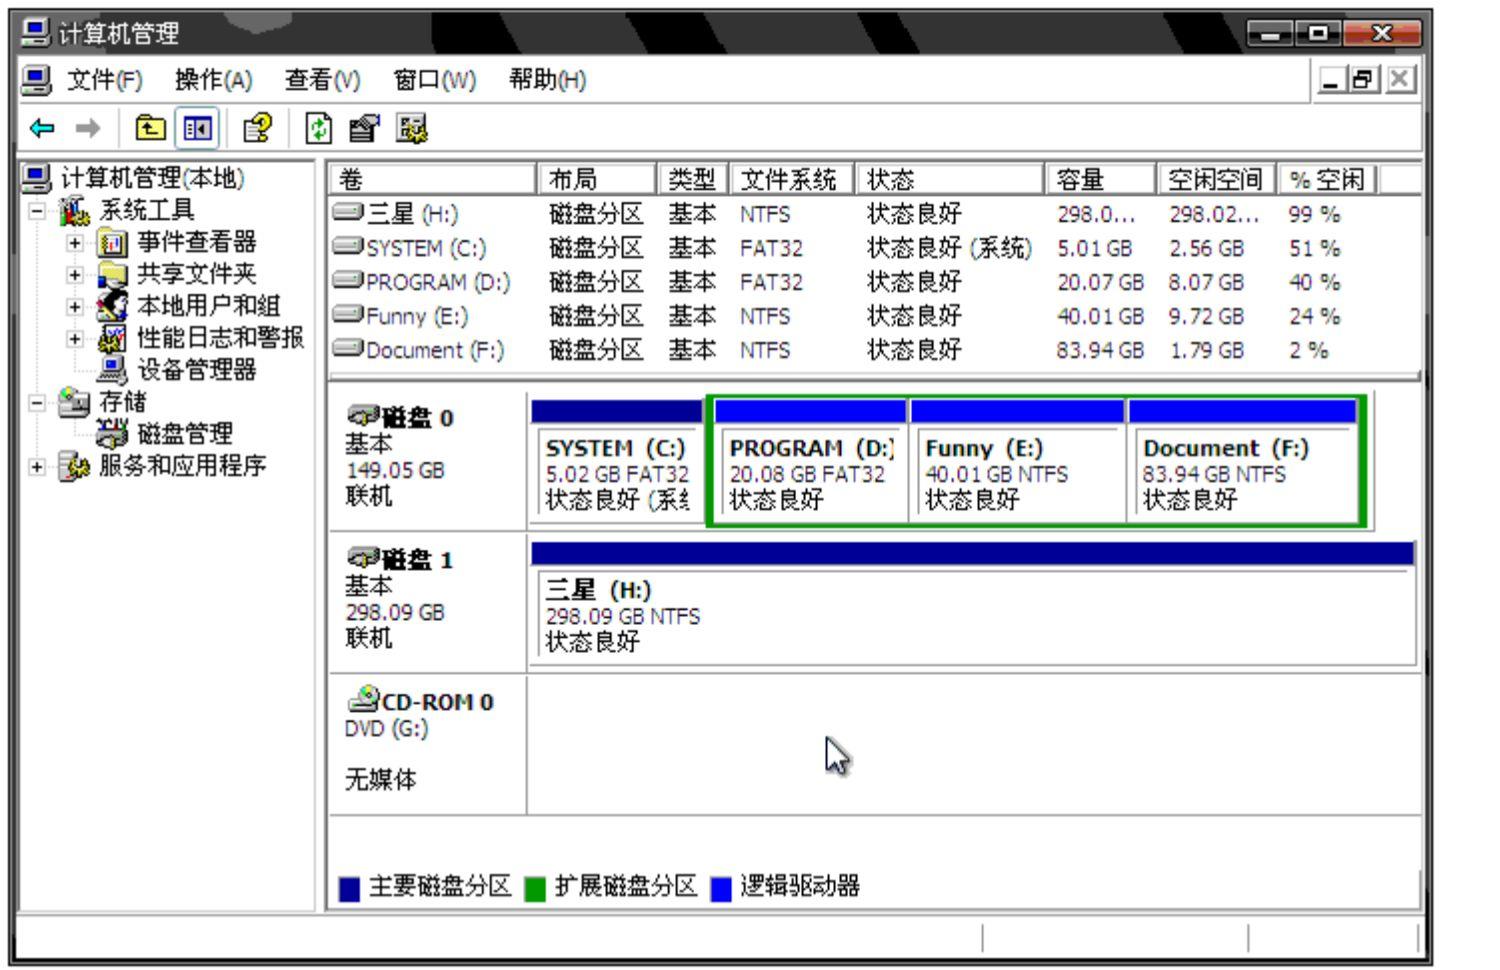Select the Funny (E:) partition block
Image resolution: width=1500 pixels, height=970 pixels.
pos(1016,472)
